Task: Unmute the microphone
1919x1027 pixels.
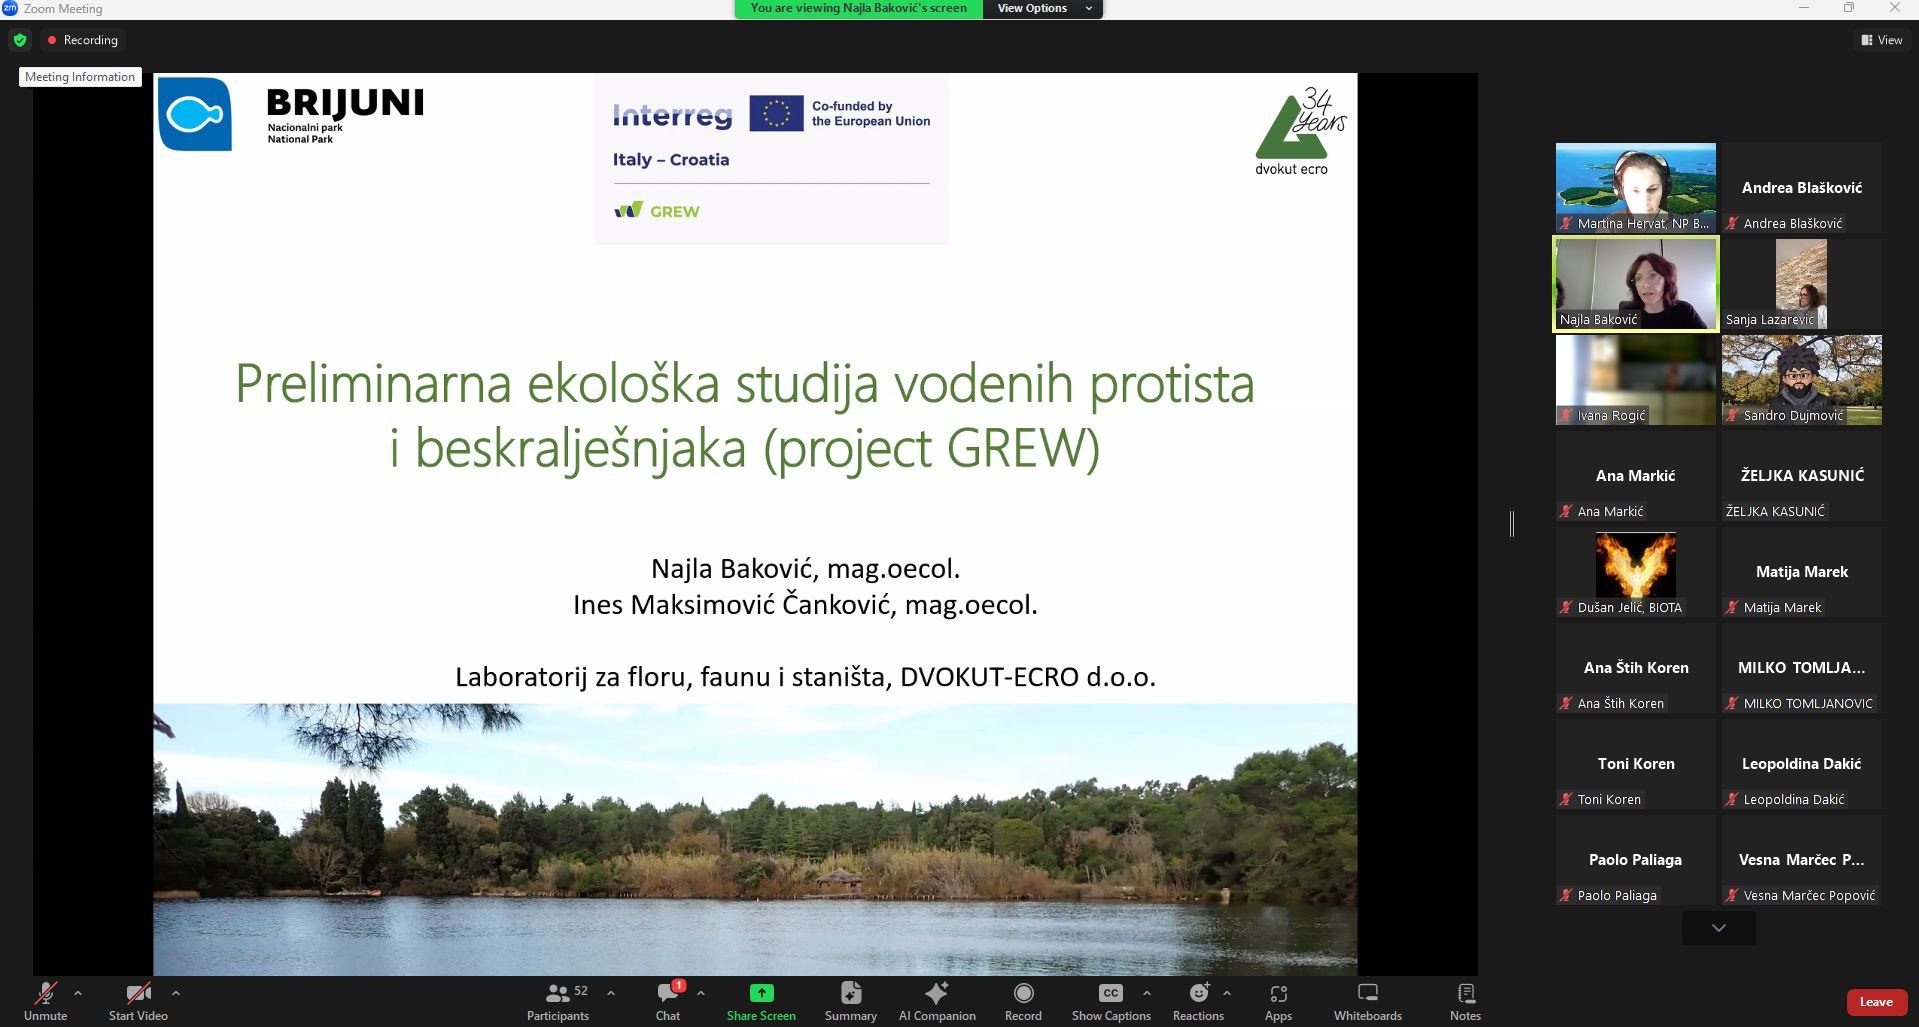Action: click(x=45, y=1001)
